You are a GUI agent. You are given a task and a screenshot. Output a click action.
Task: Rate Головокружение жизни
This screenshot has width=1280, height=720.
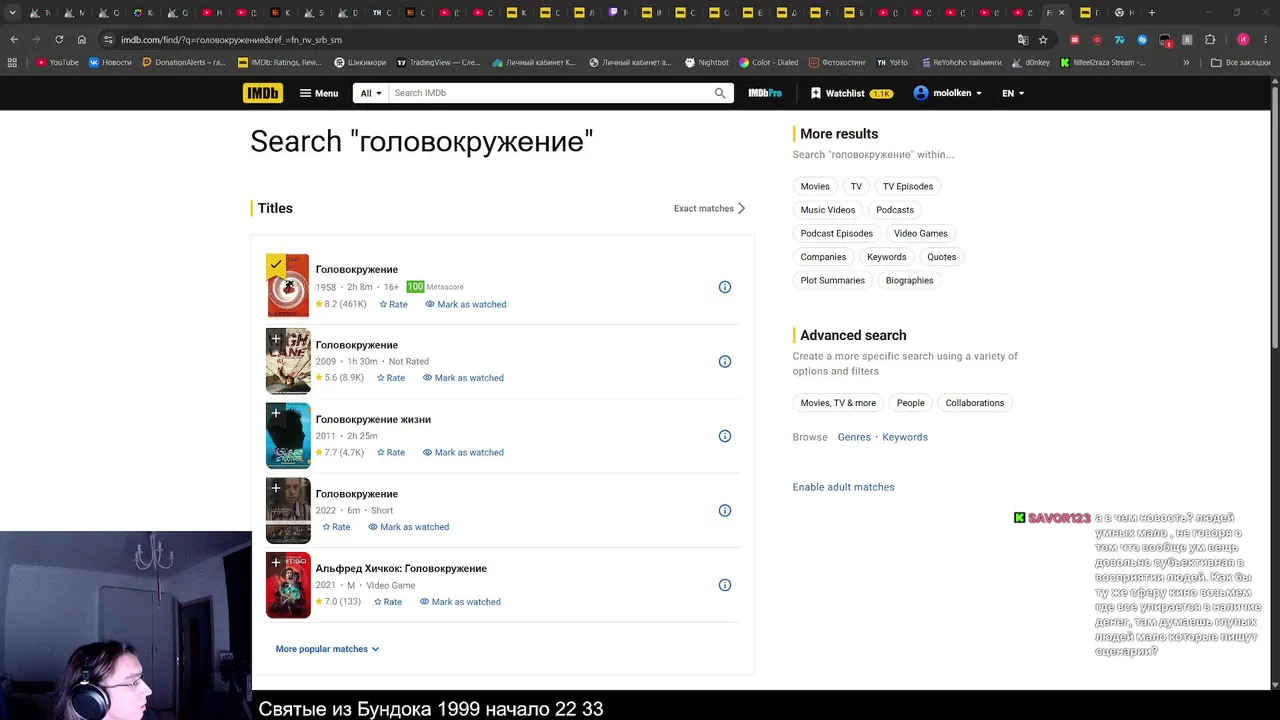(391, 452)
